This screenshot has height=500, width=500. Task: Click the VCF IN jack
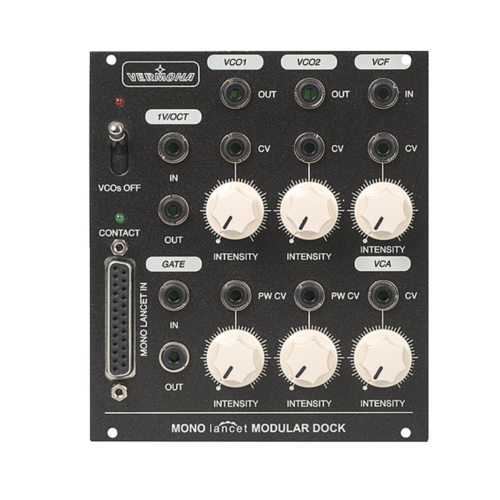[x=383, y=94]
